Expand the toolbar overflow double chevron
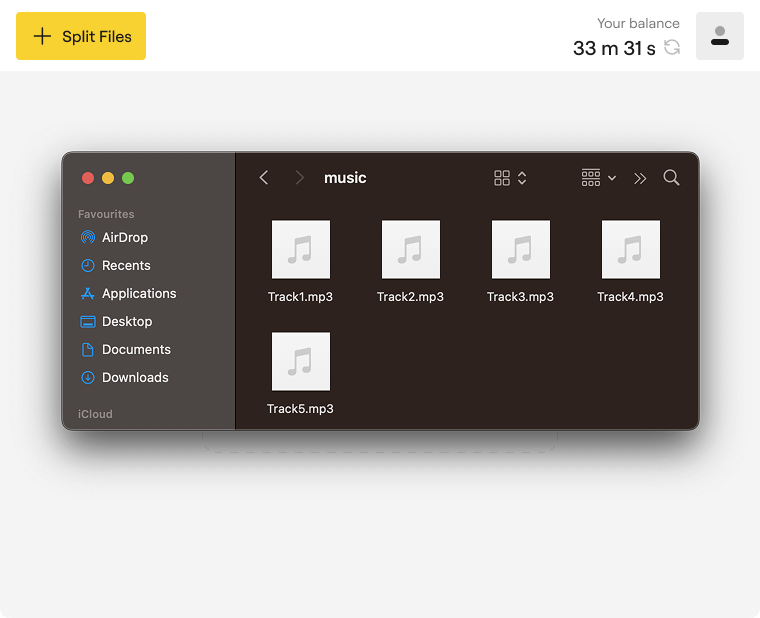Image resolution: width=760 pixels, height=618 pixels. coord(640,178)
